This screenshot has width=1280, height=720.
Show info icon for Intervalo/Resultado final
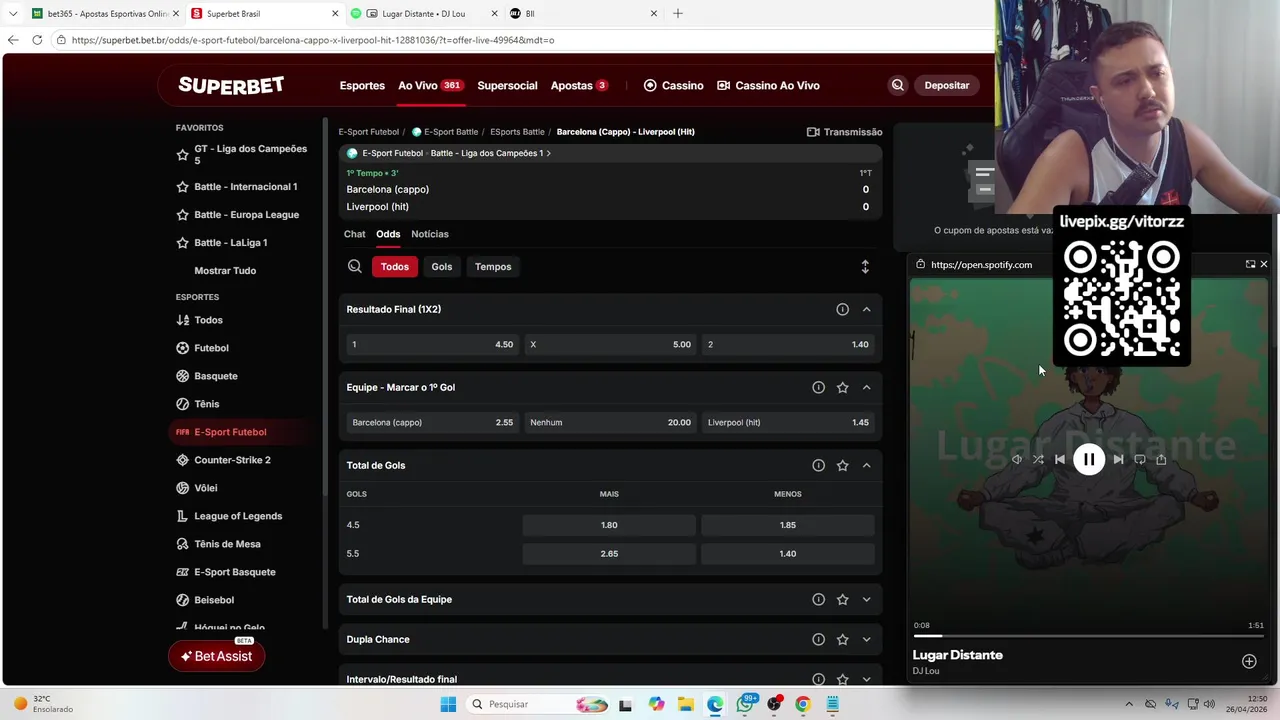pyautogui.click(x=818, y=679)
